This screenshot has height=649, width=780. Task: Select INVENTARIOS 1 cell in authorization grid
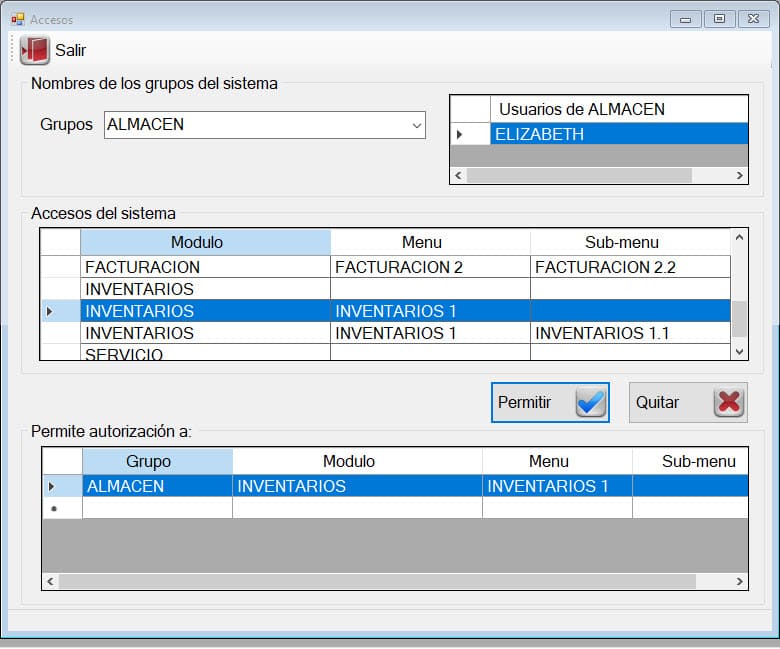tap(557, 486)
